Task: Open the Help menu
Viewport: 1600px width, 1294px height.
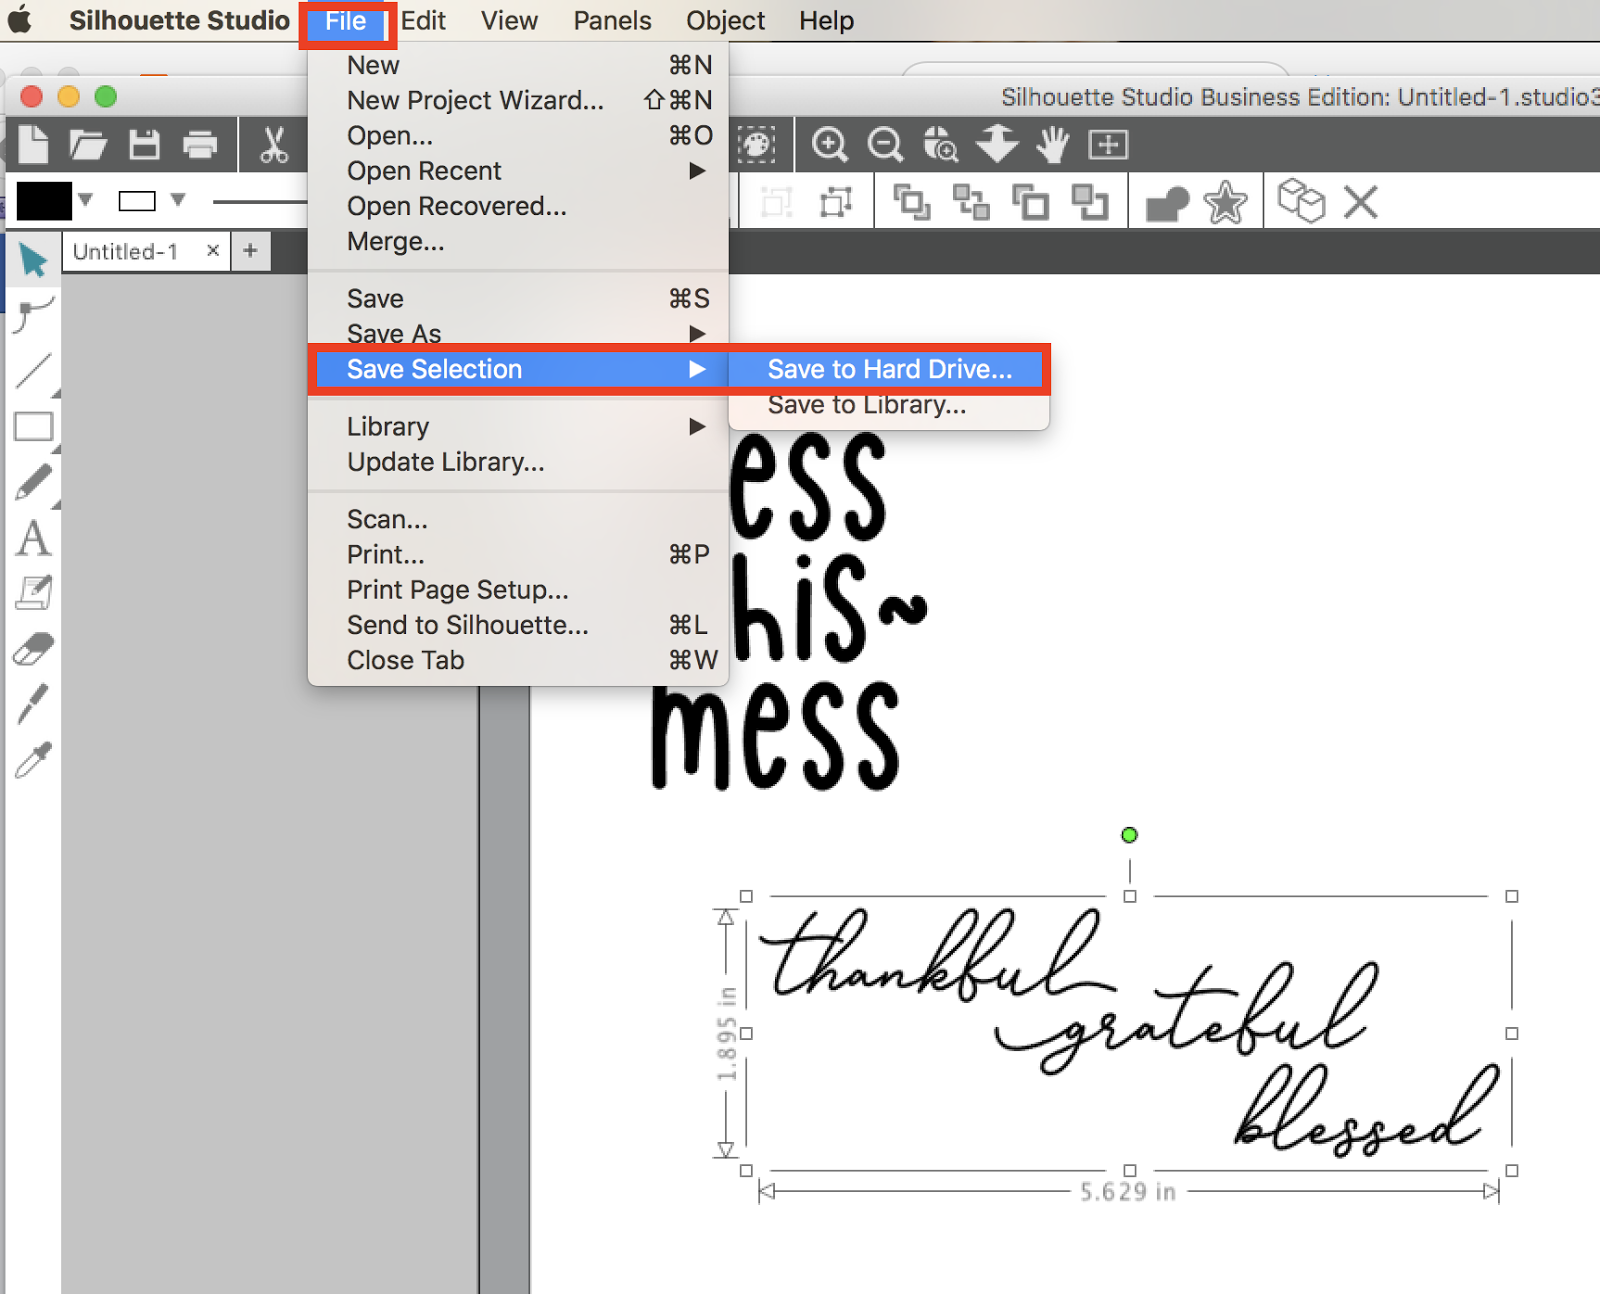Action: click(x=826, y=21)
